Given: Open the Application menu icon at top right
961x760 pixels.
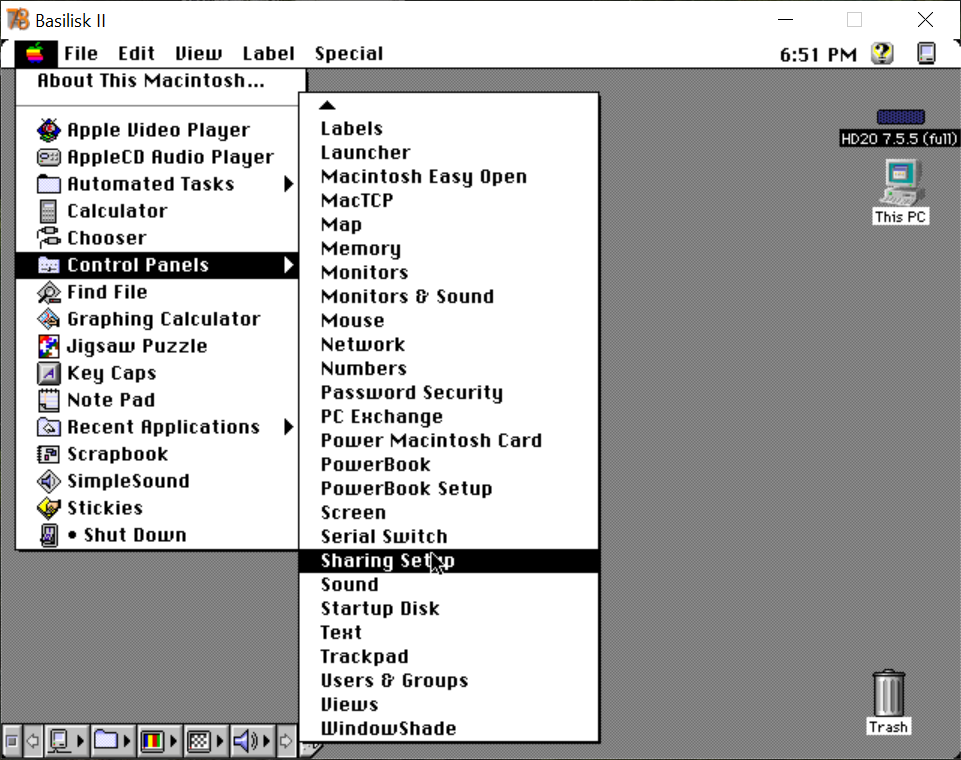Looking at the screenshot, I should 926,54.
